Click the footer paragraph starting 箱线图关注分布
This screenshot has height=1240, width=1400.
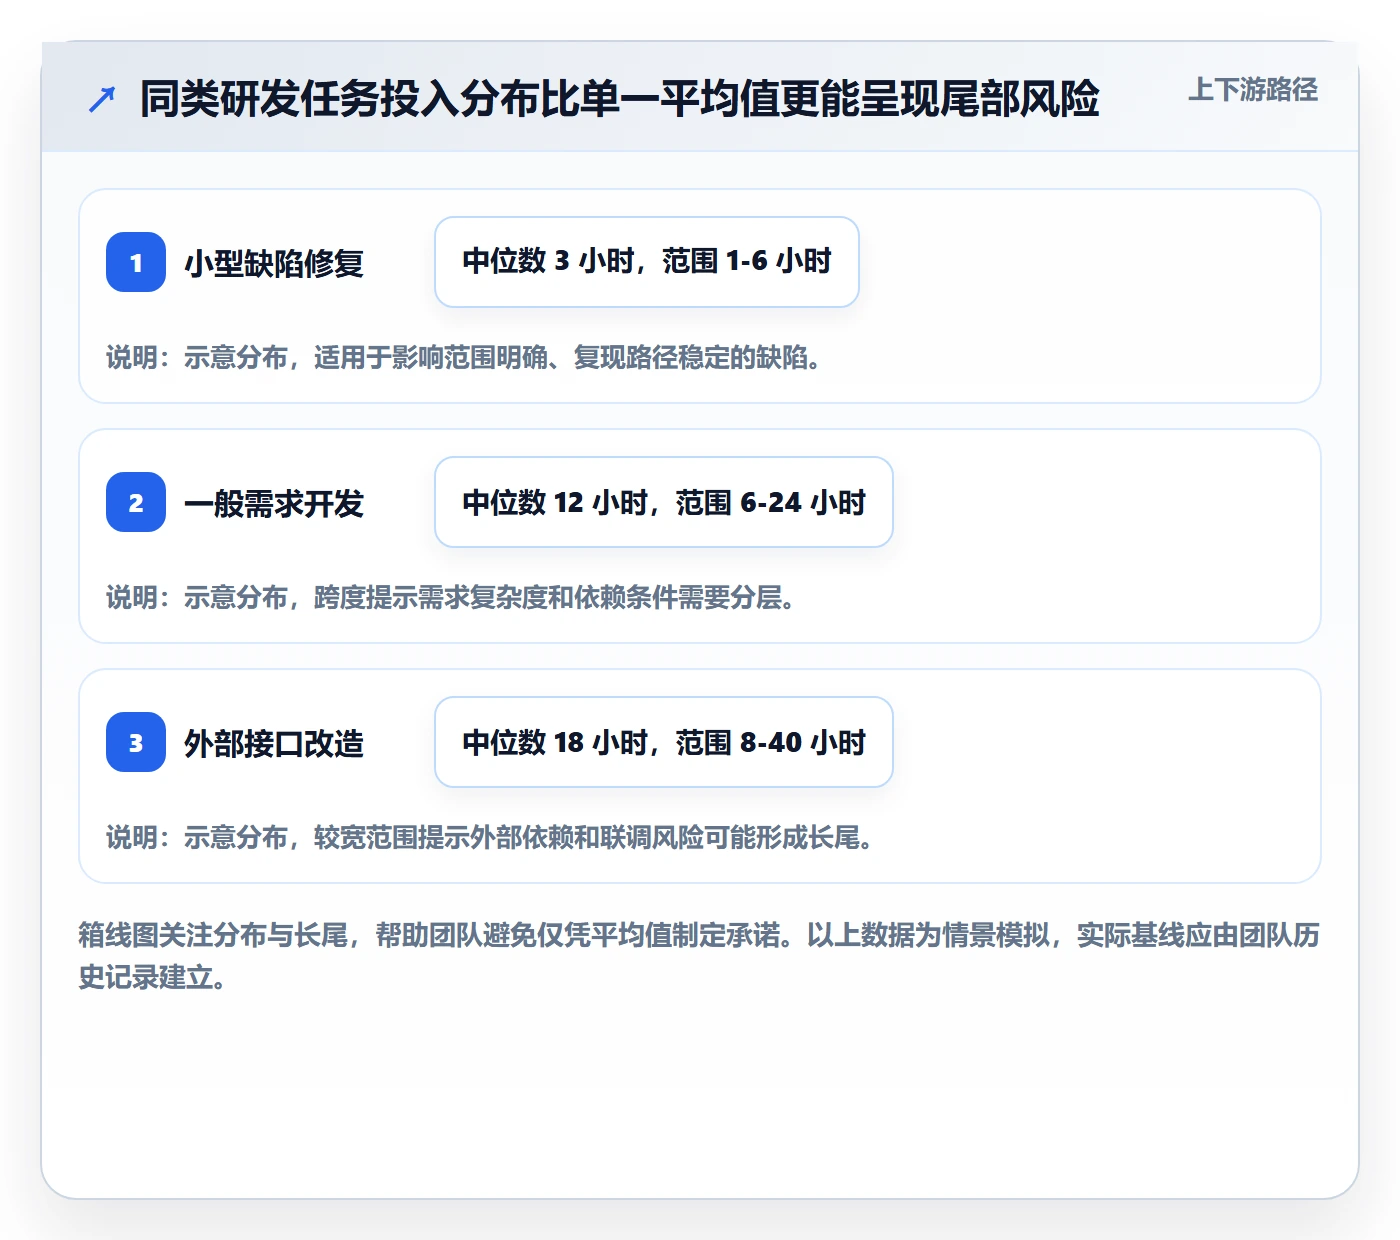coord(699,956)
